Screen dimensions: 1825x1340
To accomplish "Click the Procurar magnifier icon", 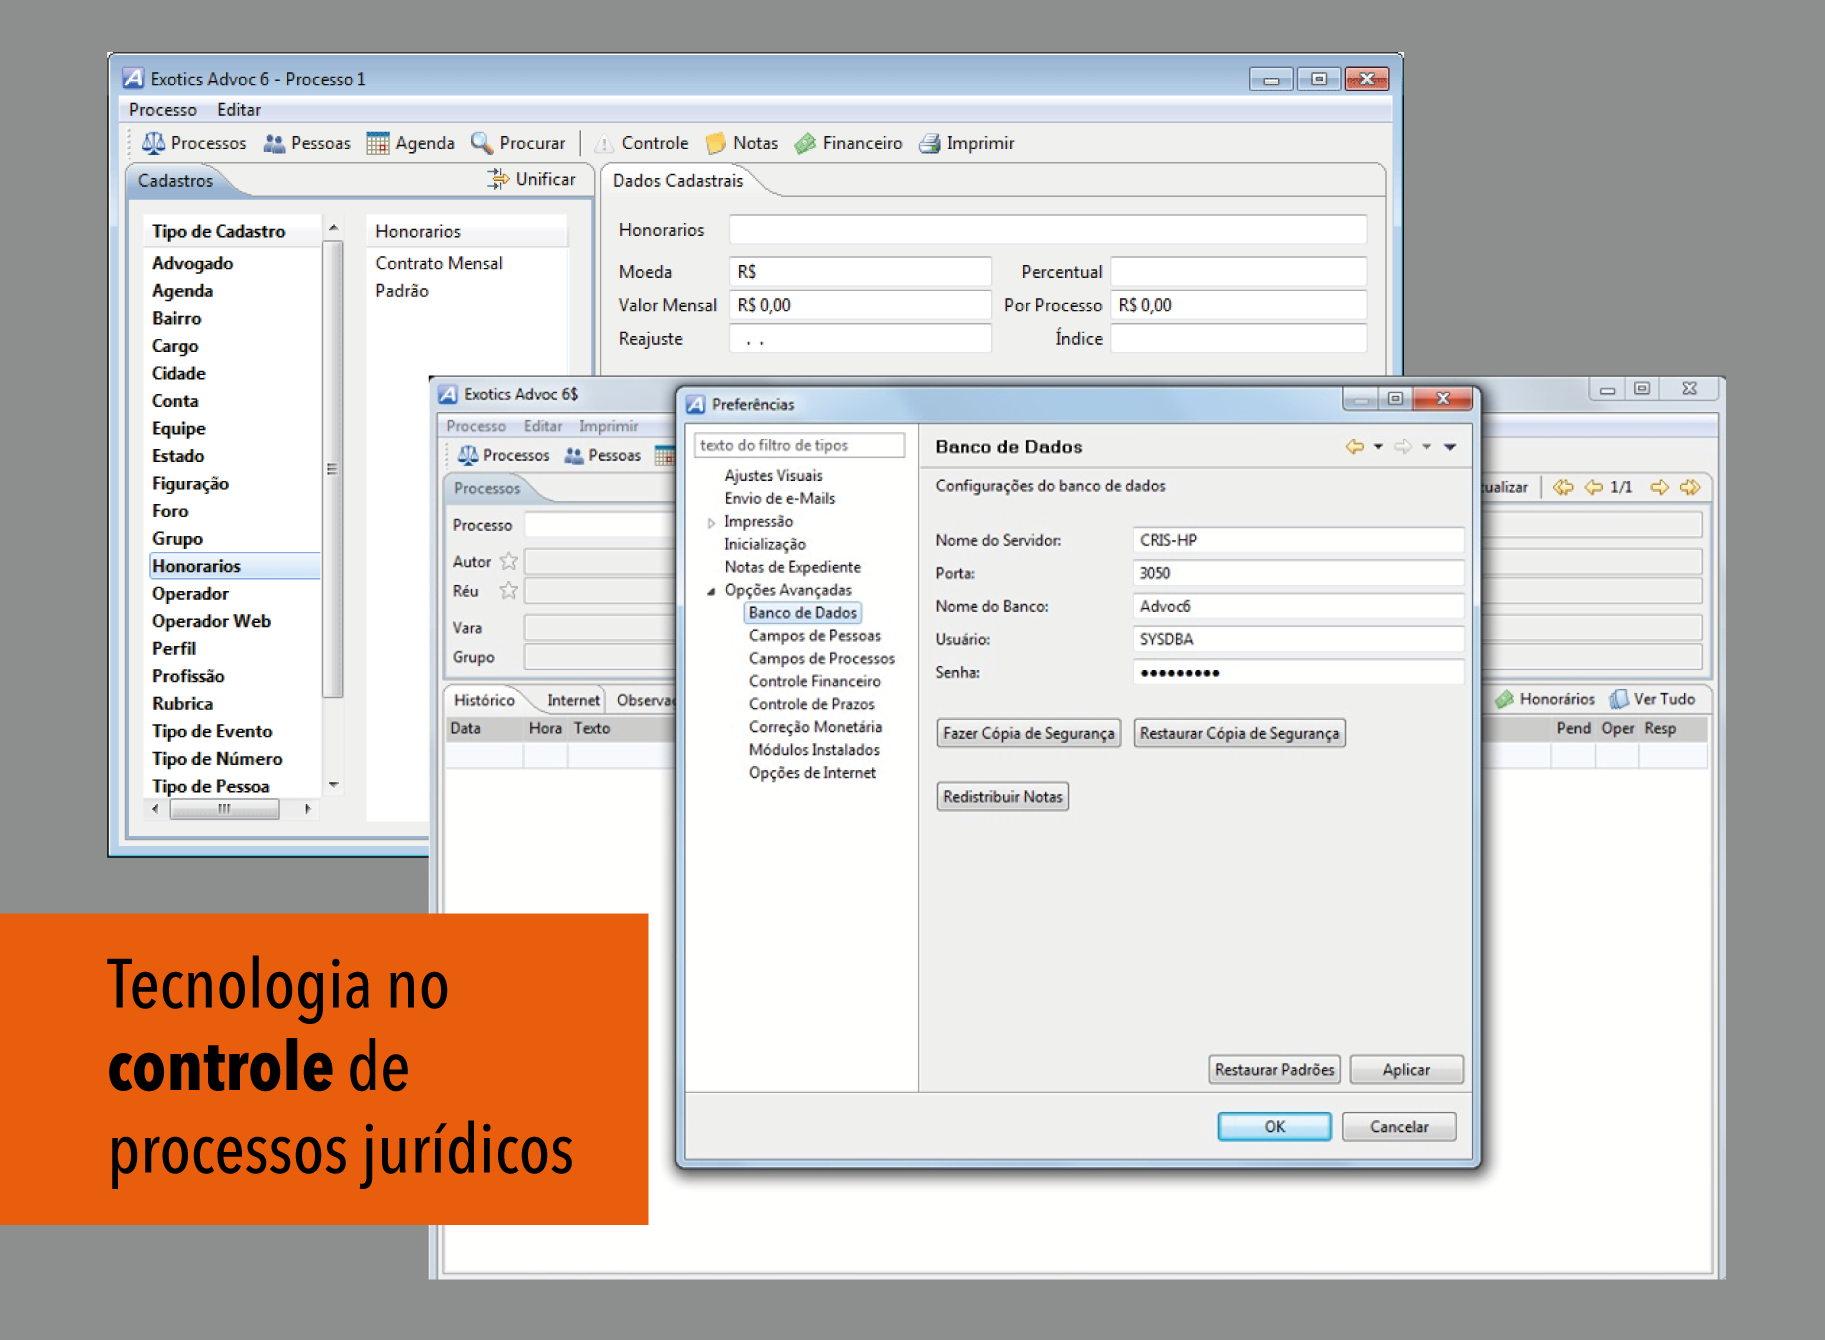I will [482, 143].
